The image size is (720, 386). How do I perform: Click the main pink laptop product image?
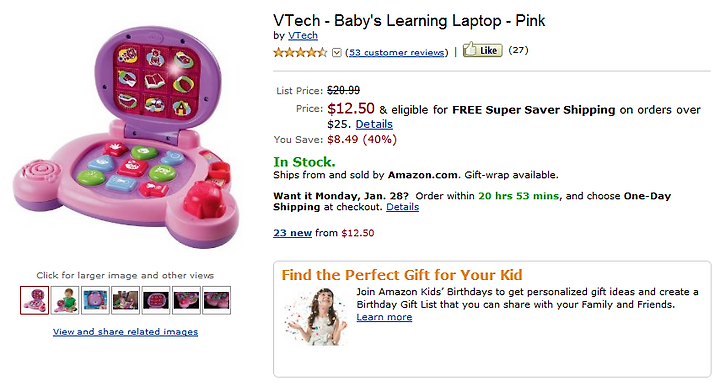click(126, 137)
